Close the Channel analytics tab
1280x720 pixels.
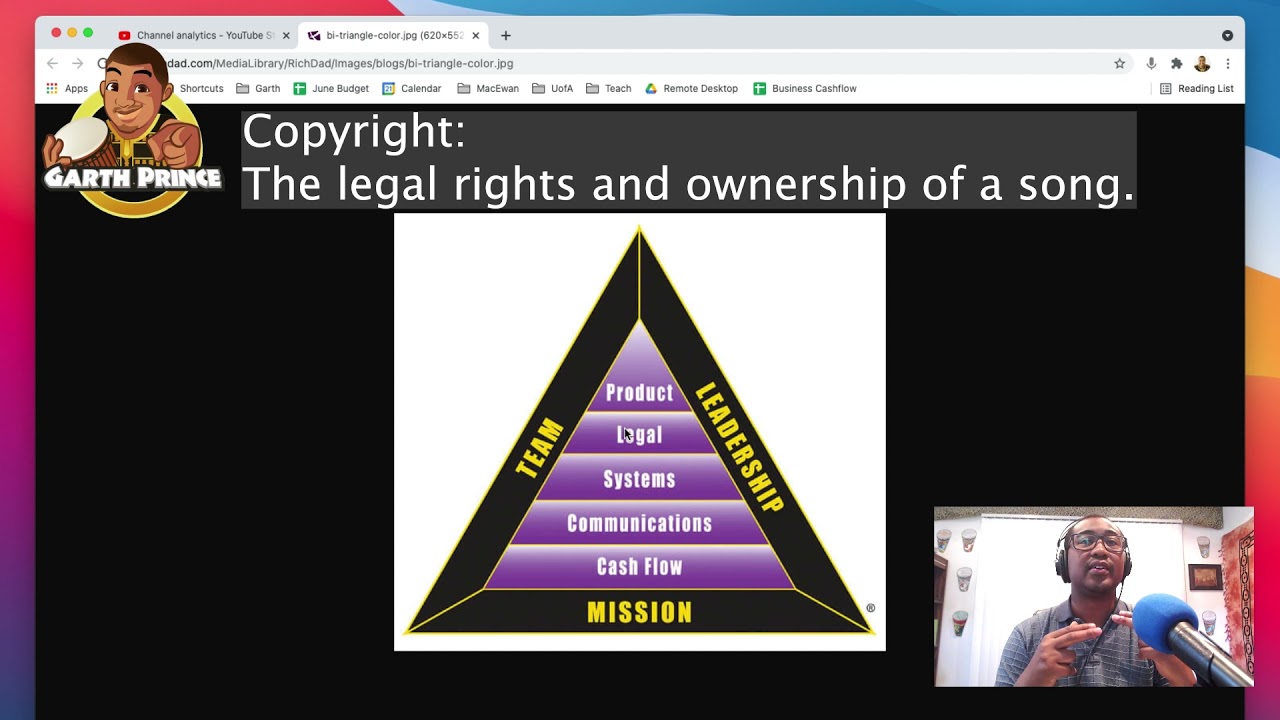tap(286, 35)
